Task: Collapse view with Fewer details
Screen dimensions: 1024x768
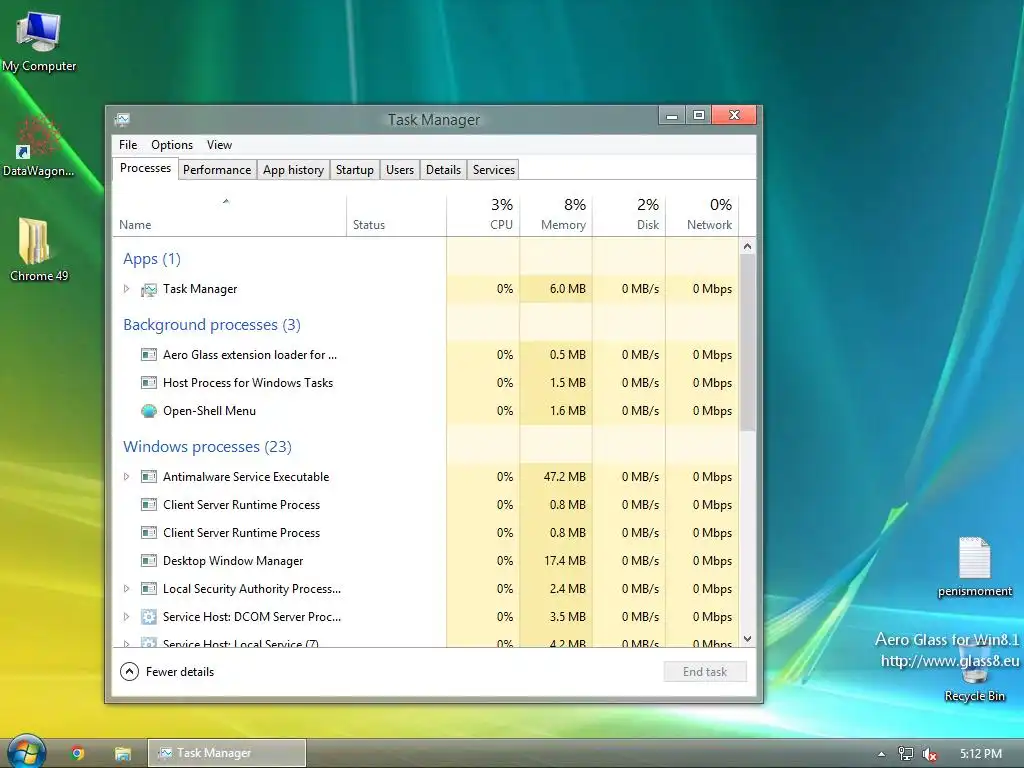Action: click(167, 671)
